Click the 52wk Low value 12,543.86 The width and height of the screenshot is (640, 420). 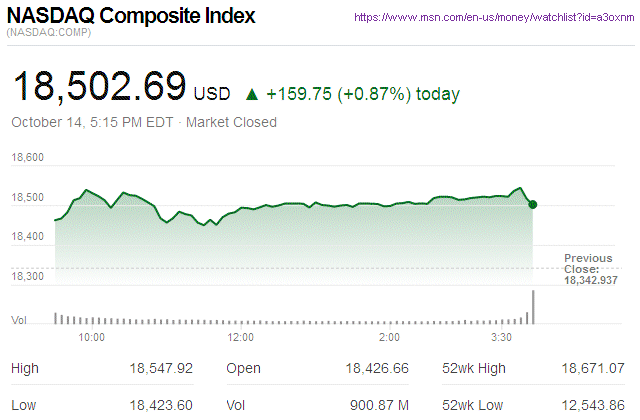[x=594, y=404]
